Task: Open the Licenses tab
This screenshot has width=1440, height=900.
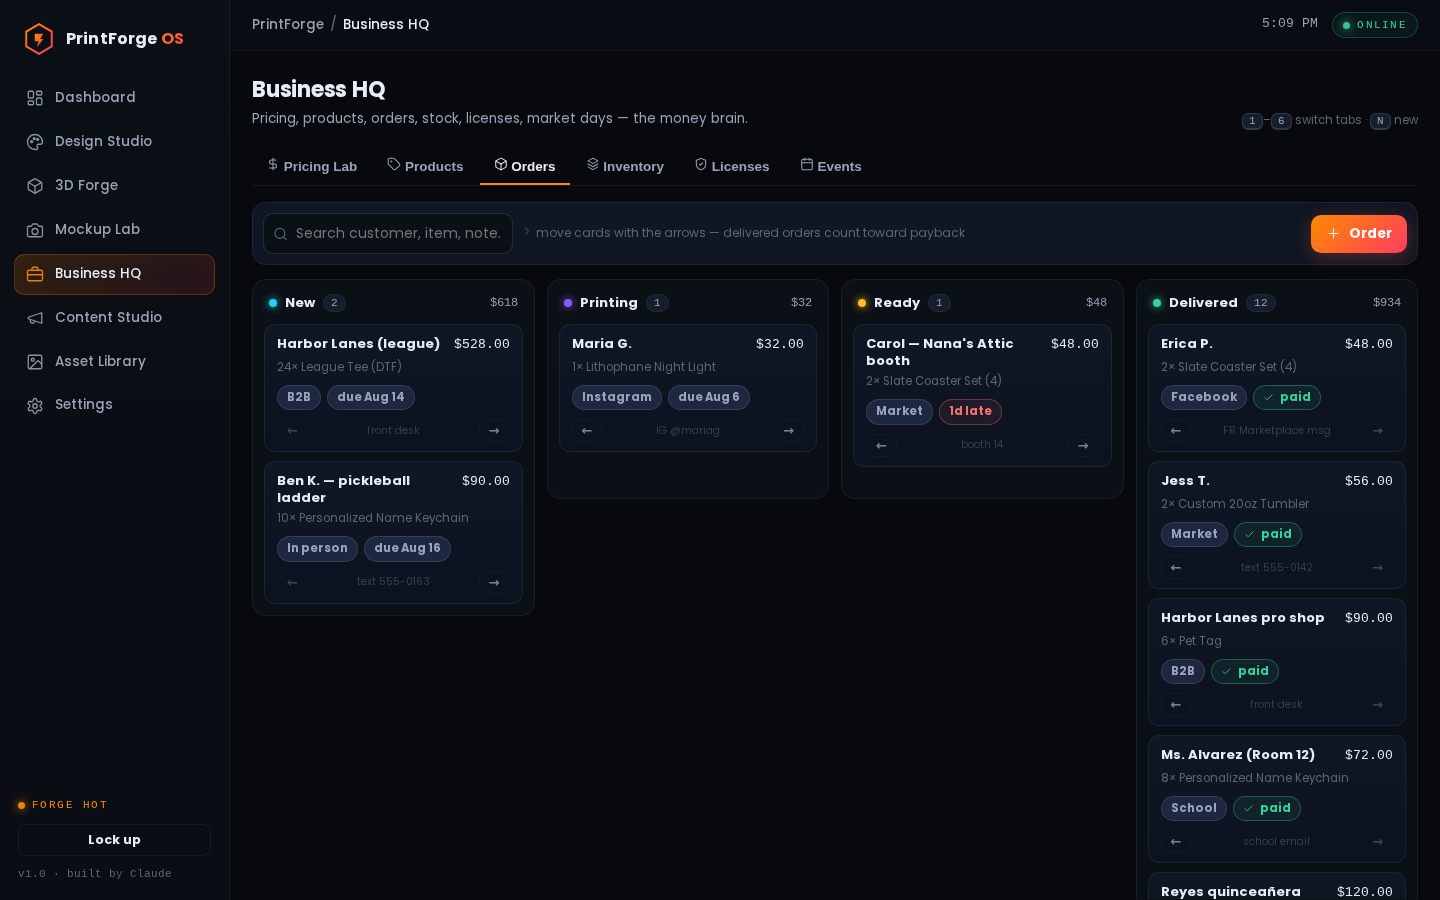Action: tap(732, 166)
